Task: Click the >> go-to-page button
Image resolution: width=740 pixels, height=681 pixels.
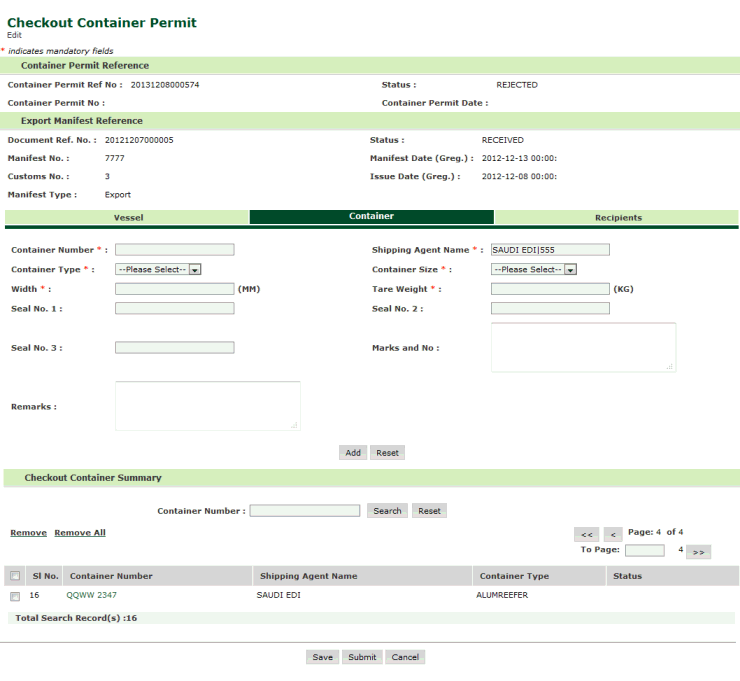Action: [698, 551]
